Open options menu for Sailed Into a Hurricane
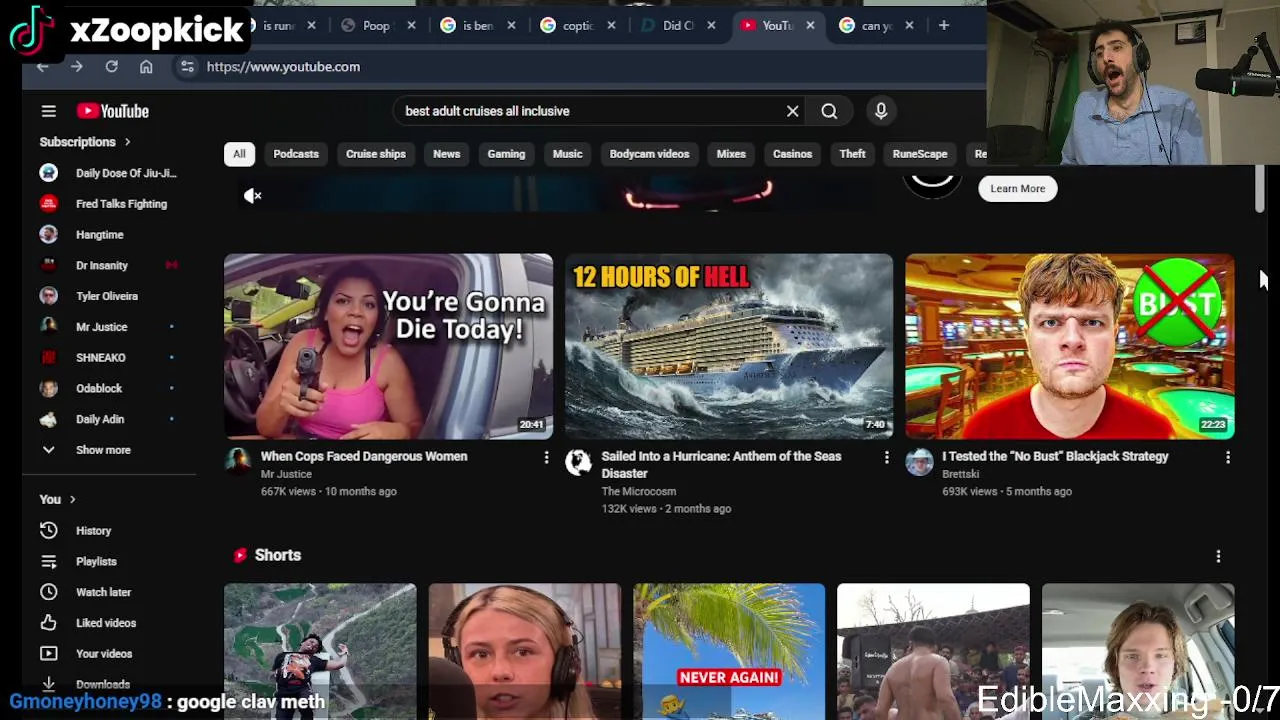The image size is (1280, 720). [886, 457]
